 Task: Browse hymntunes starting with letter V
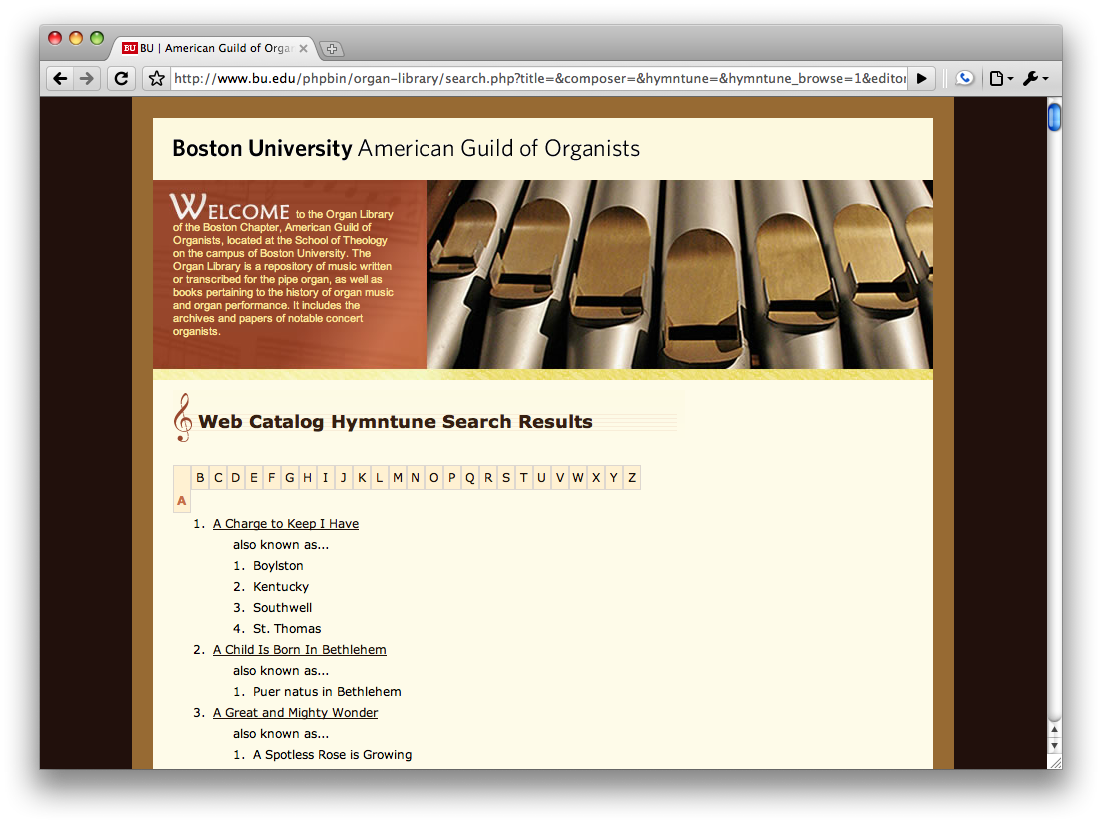(560, 477)
